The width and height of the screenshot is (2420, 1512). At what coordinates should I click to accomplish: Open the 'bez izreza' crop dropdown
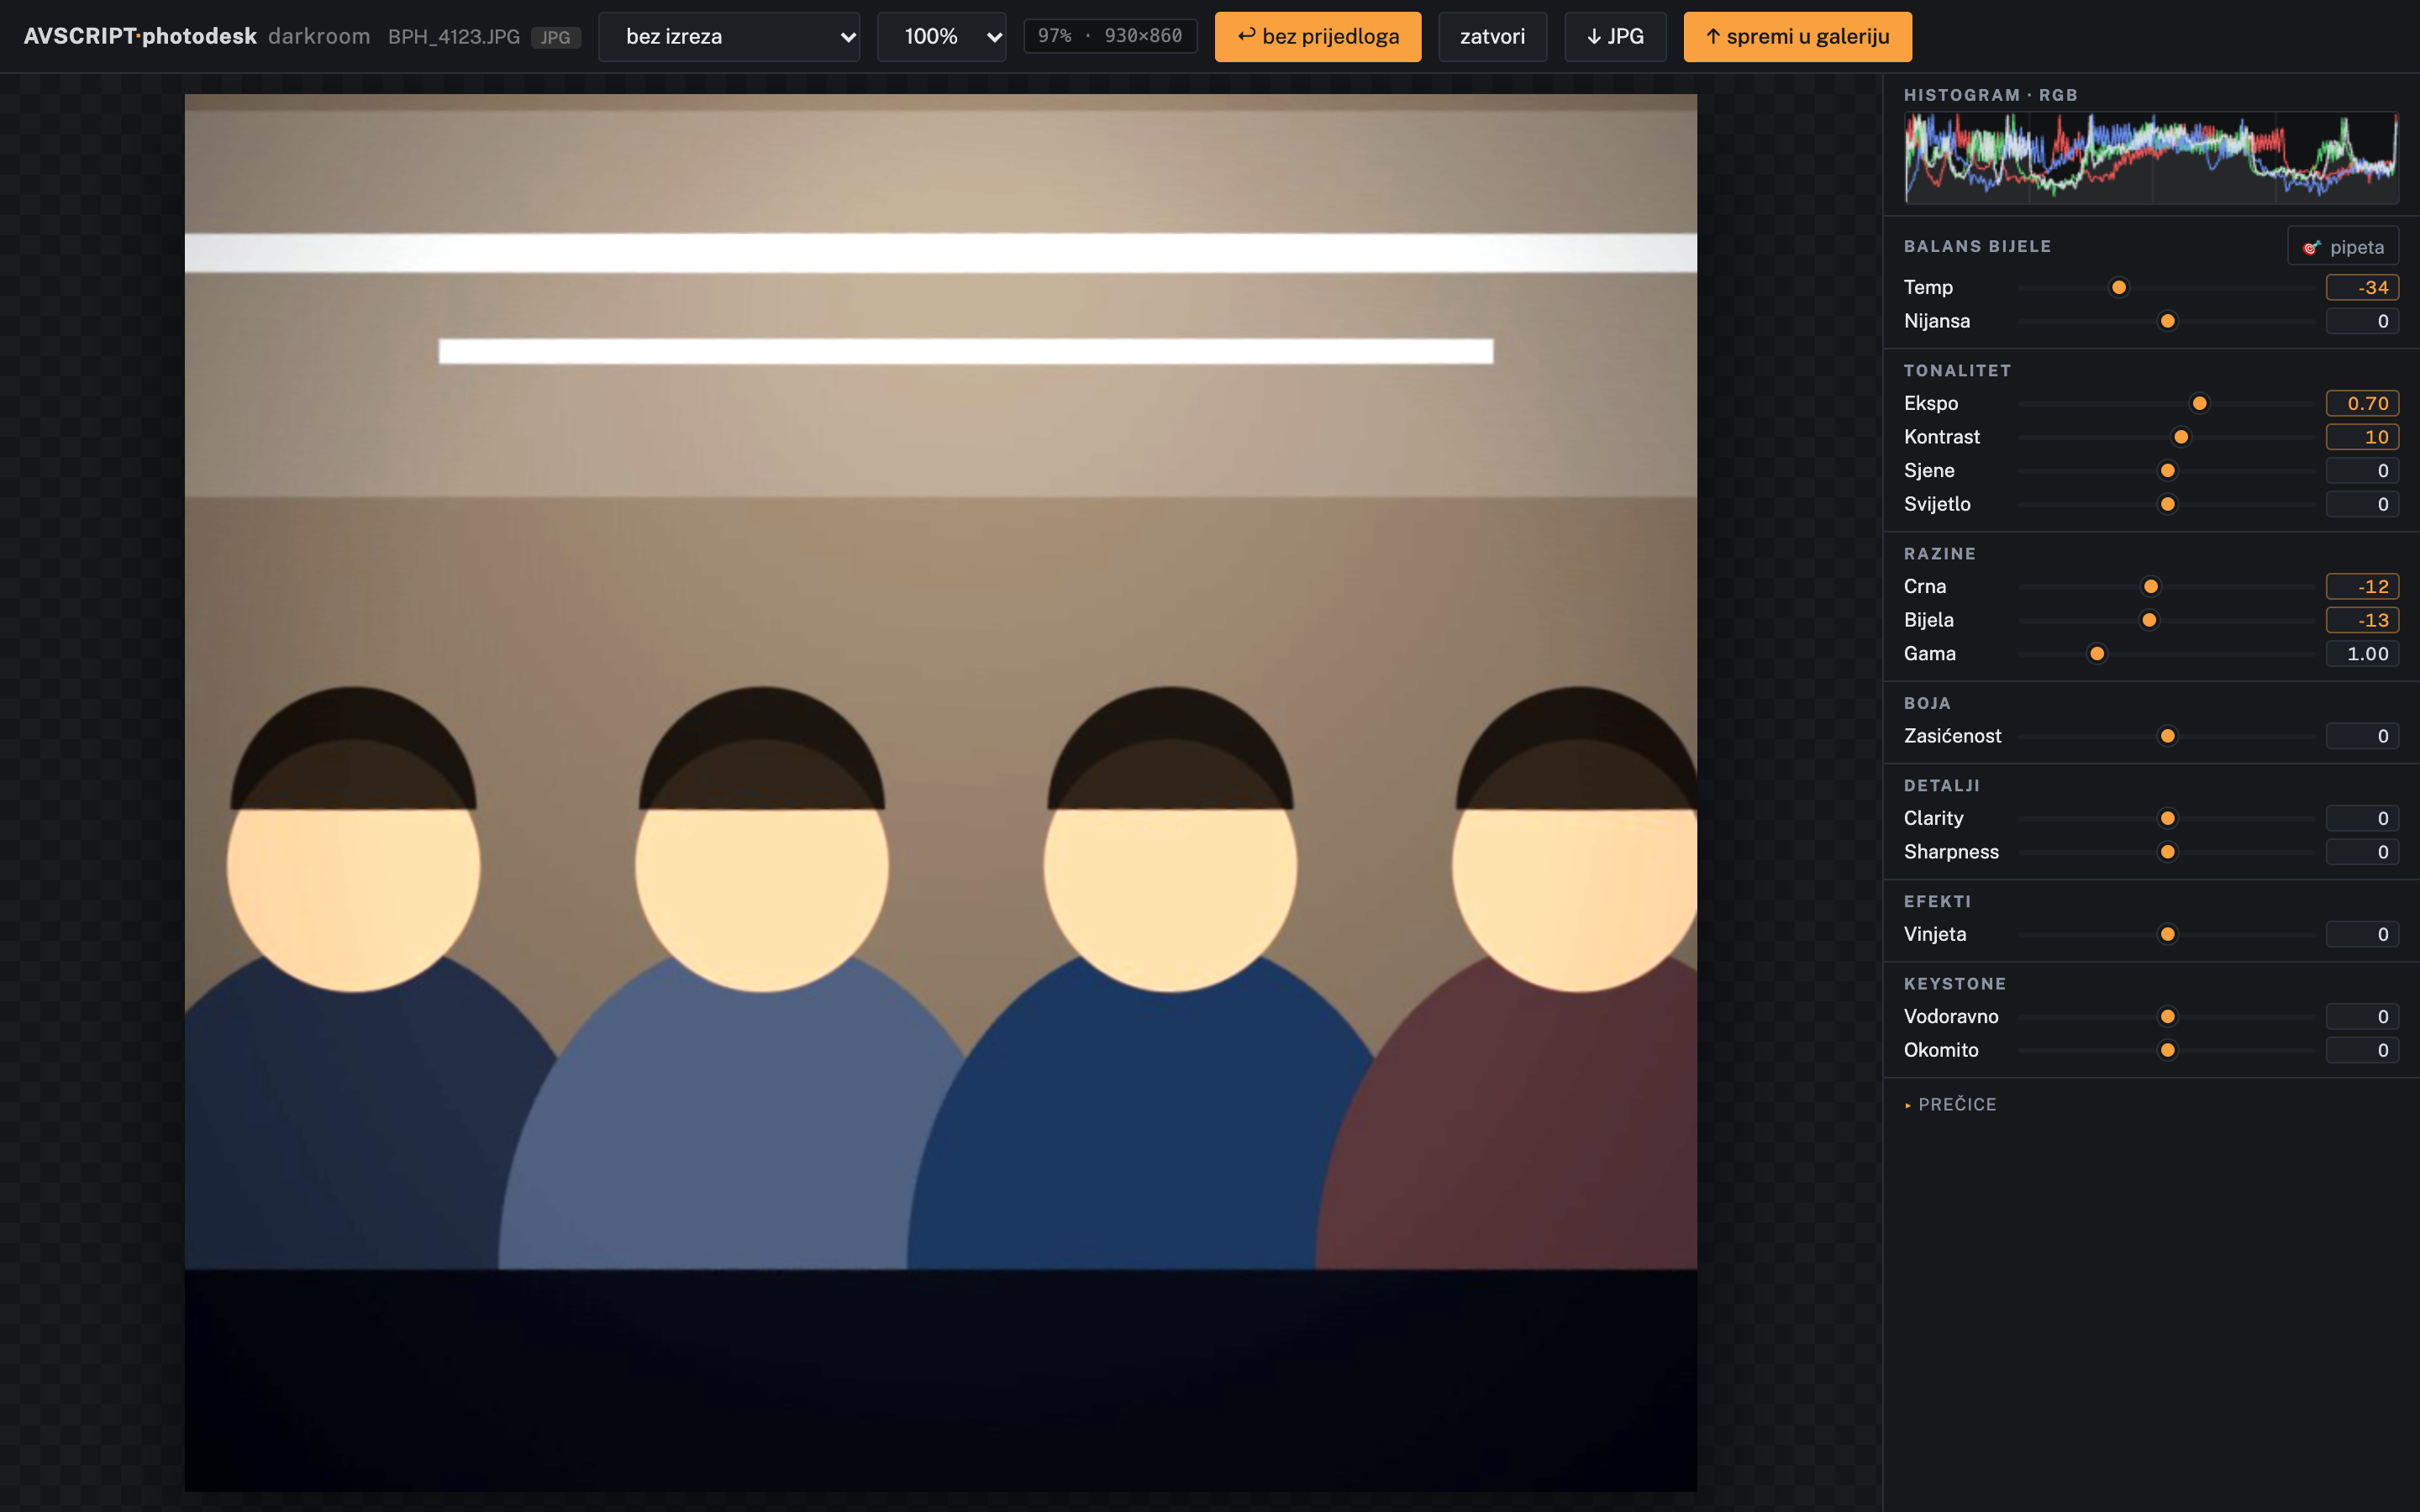click(729, 37)
